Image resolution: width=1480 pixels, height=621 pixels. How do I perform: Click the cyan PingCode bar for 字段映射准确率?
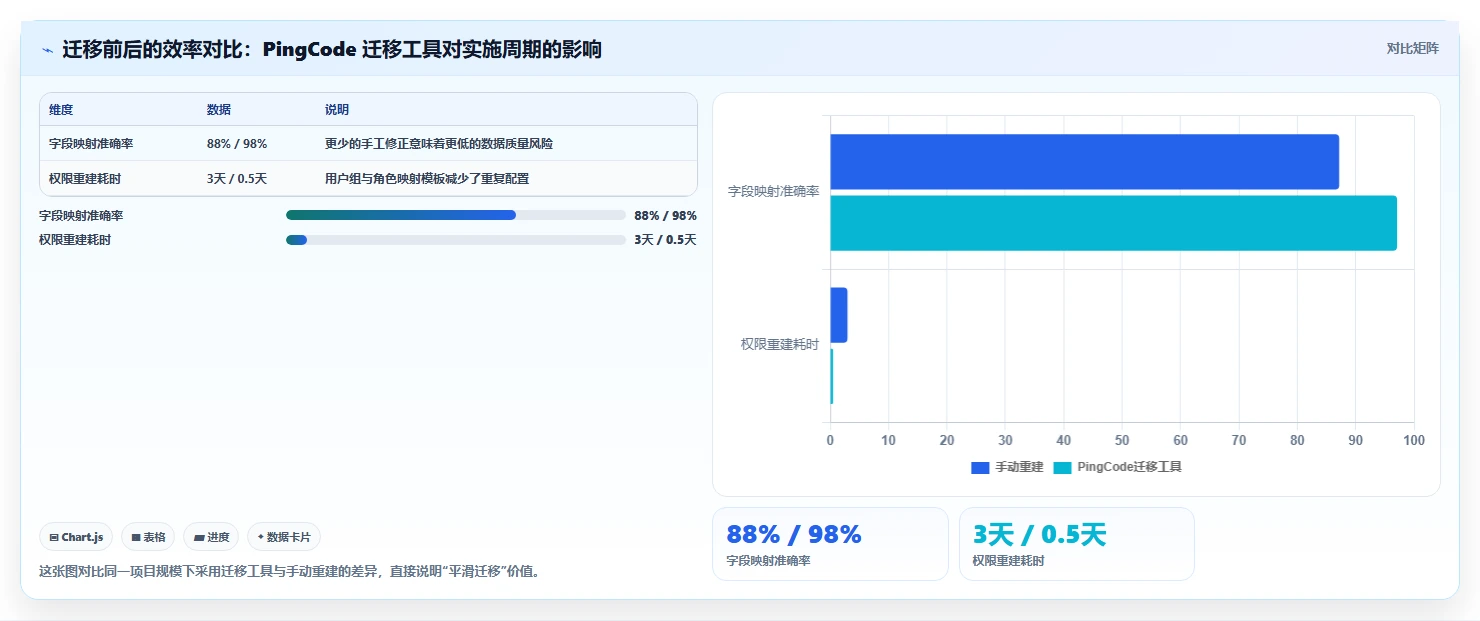coord(1113,223)
